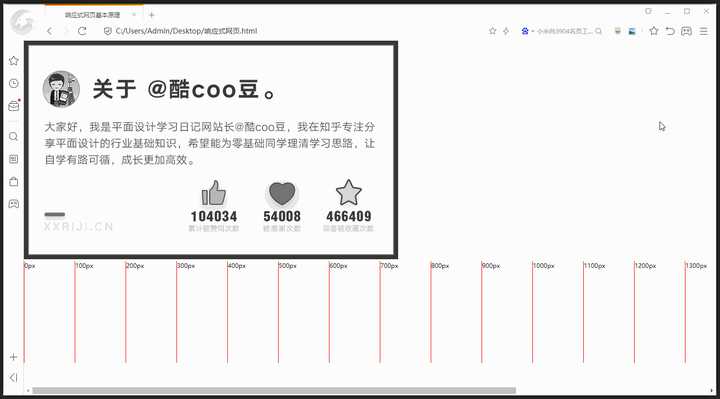The width and height of the screenshot is (720, 399).
Task: Go back to the previous page
Action: (50, 31)
